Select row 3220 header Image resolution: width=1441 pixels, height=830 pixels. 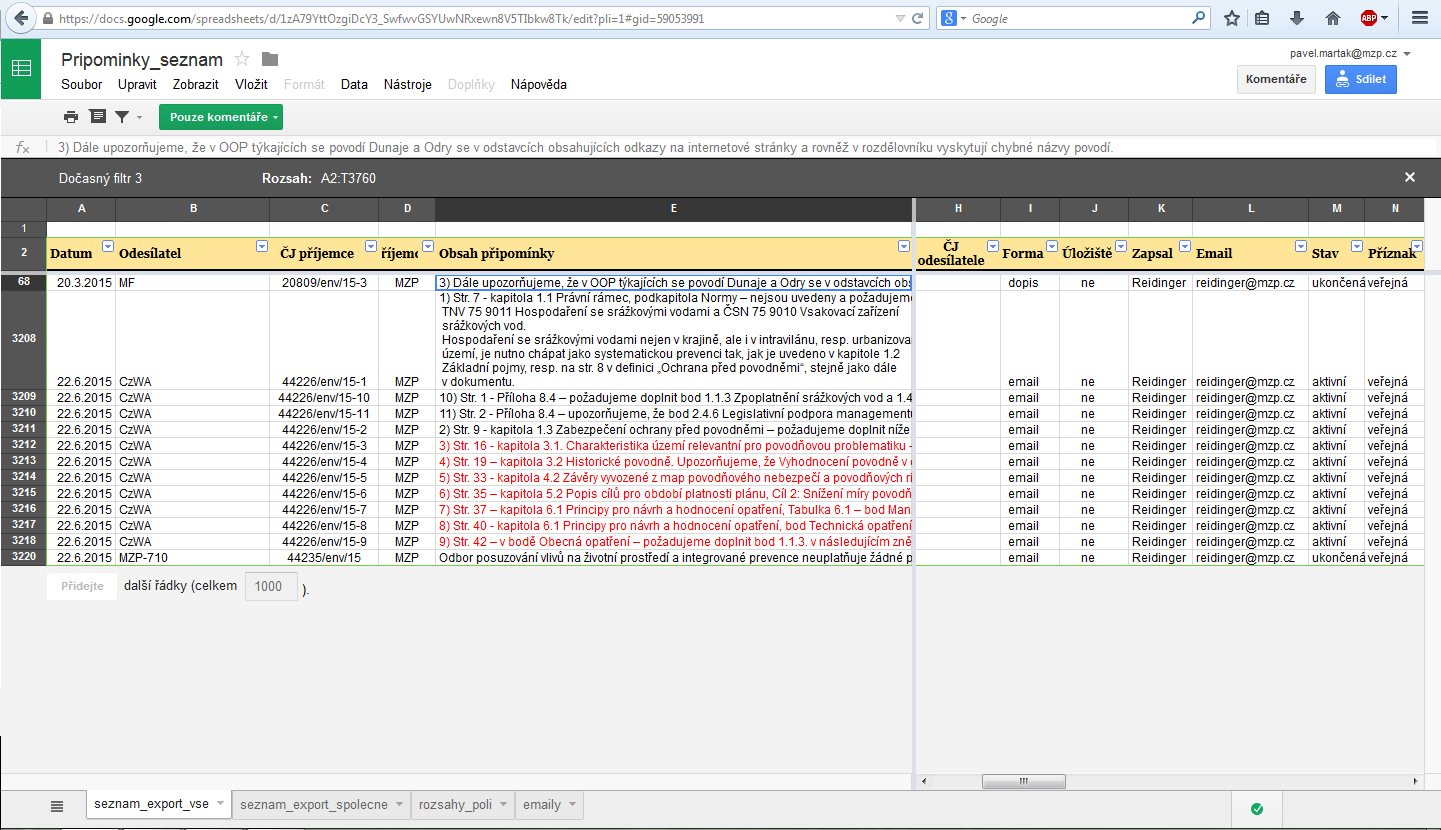coord(24,557)
